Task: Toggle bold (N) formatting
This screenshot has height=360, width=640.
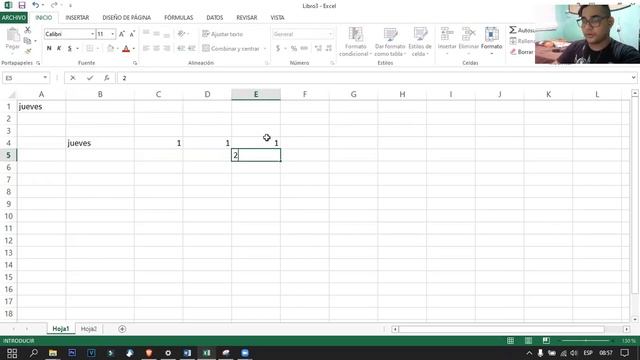Action: coord(49,49)
